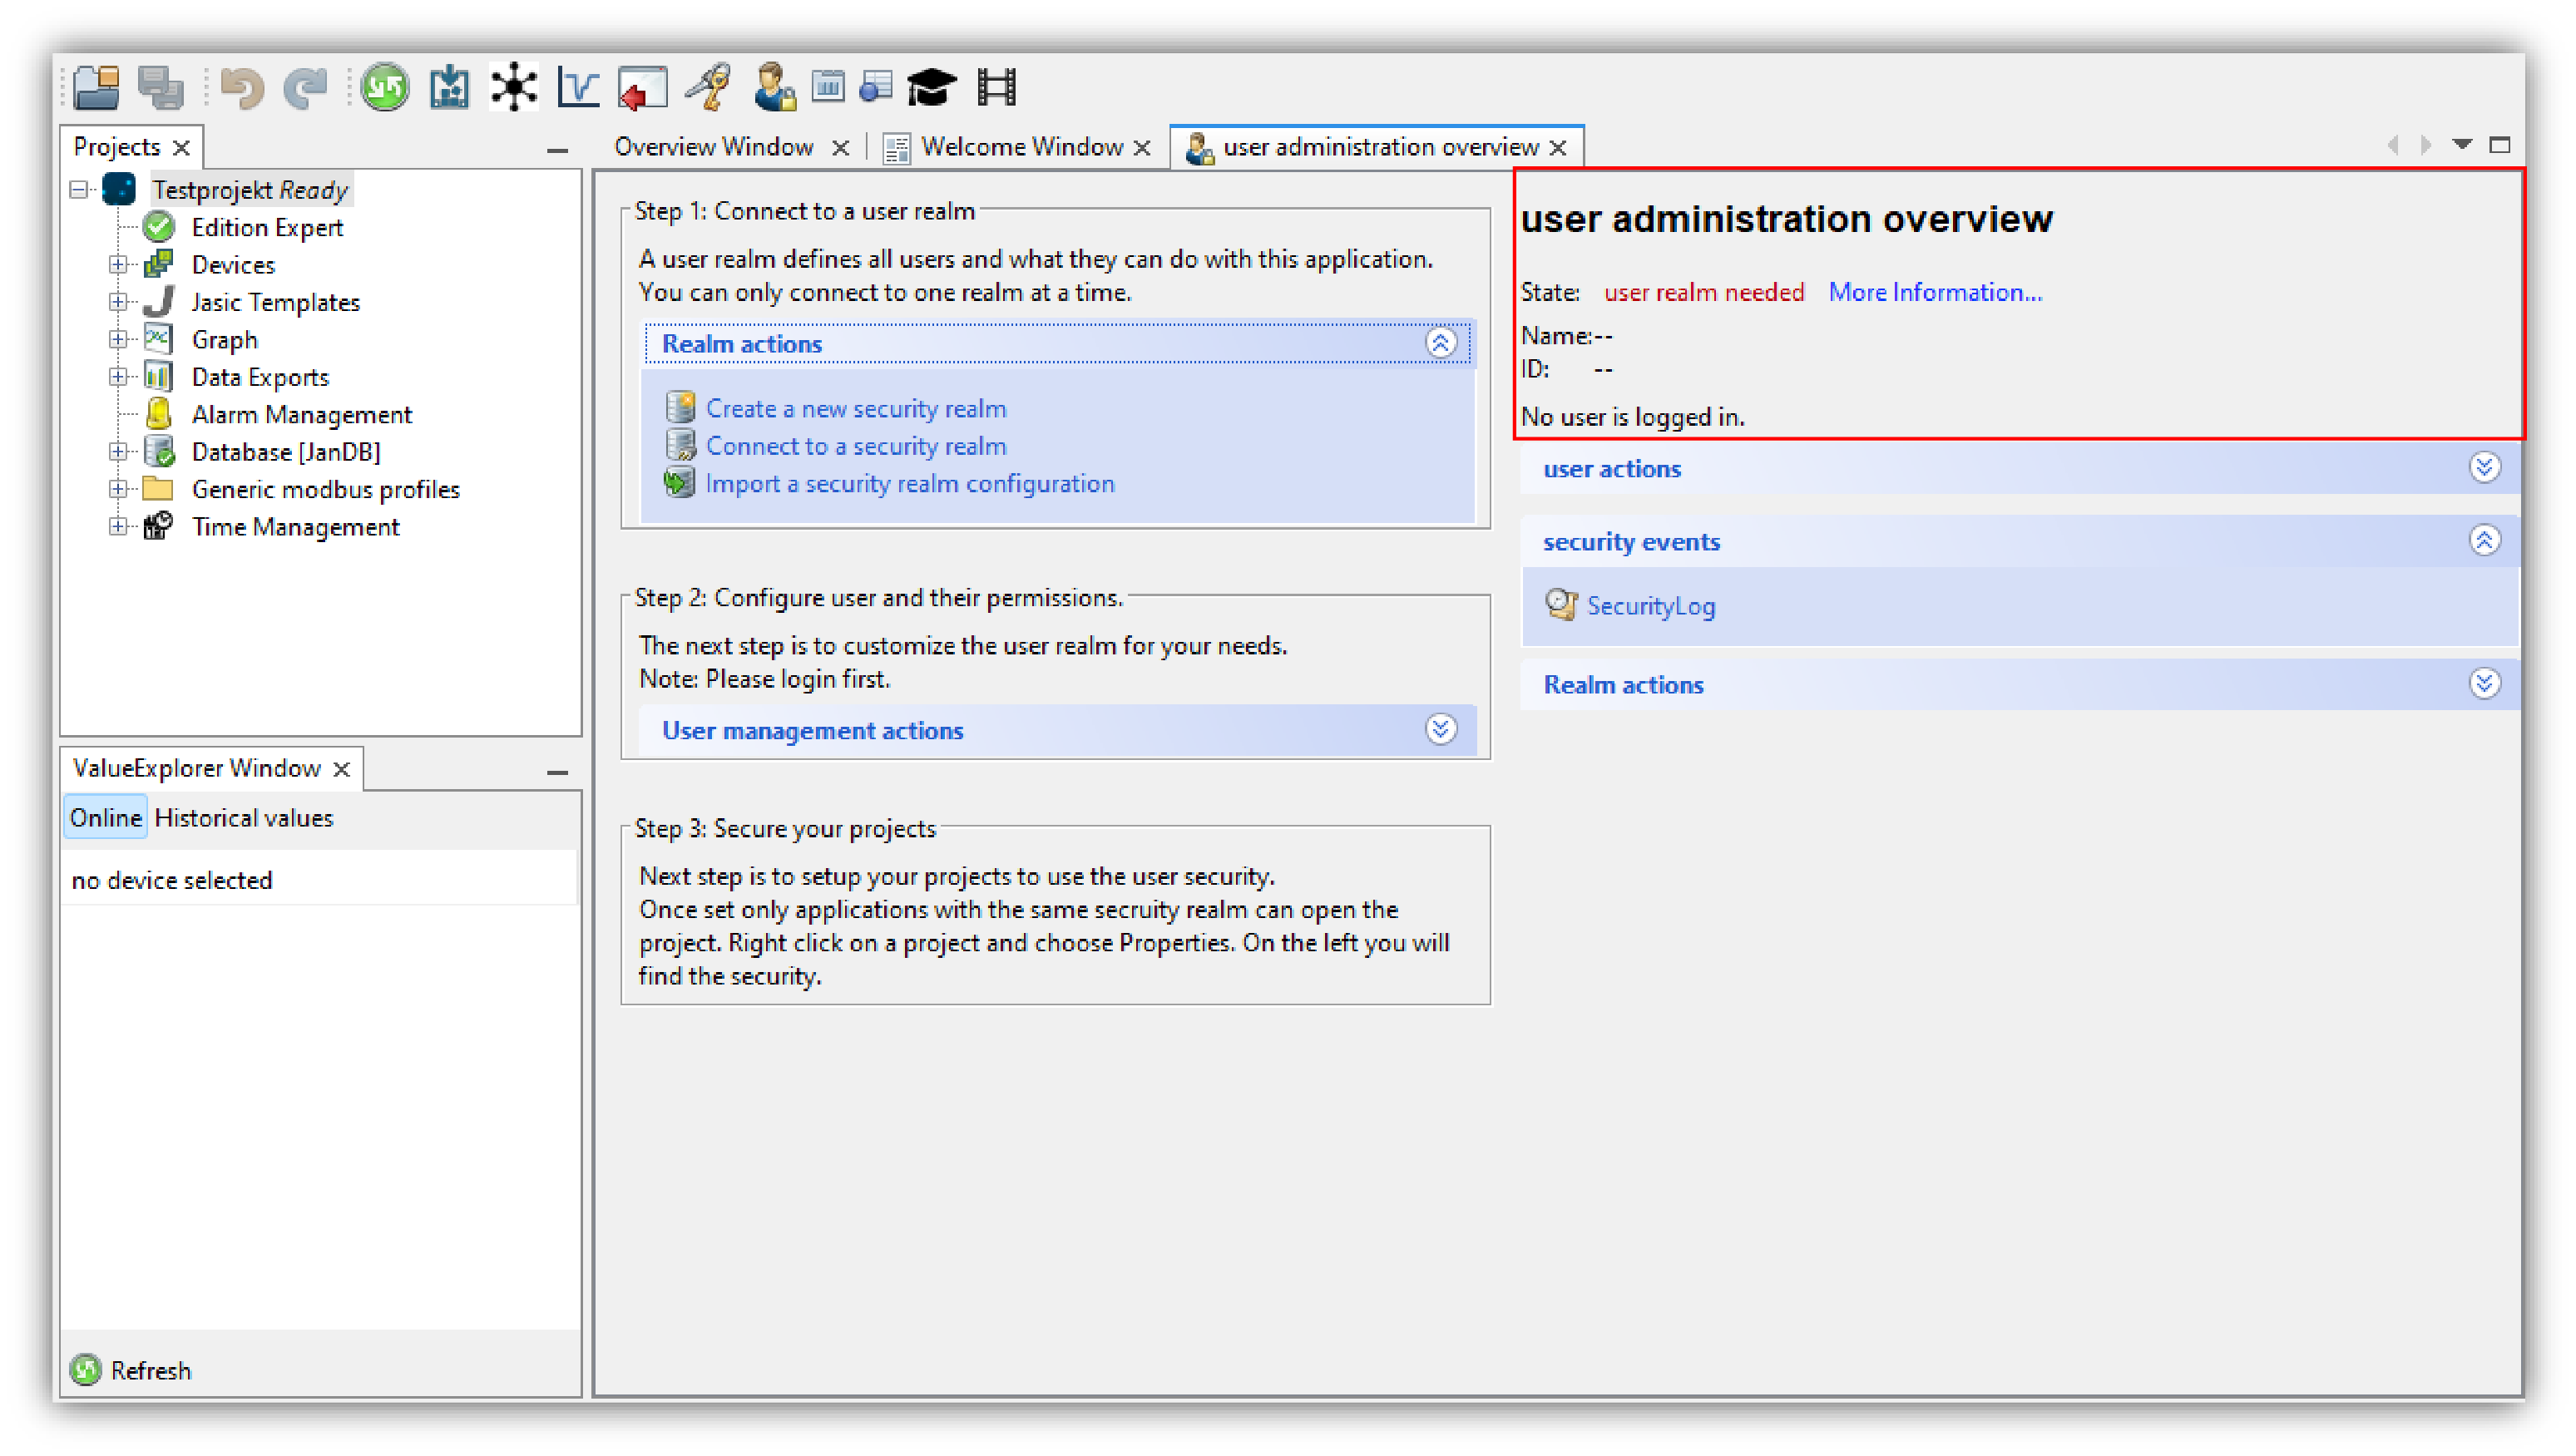Select the graduation cap tutorial icon
Viewport: 2576px width, 1456px height.
coord(930,87)
